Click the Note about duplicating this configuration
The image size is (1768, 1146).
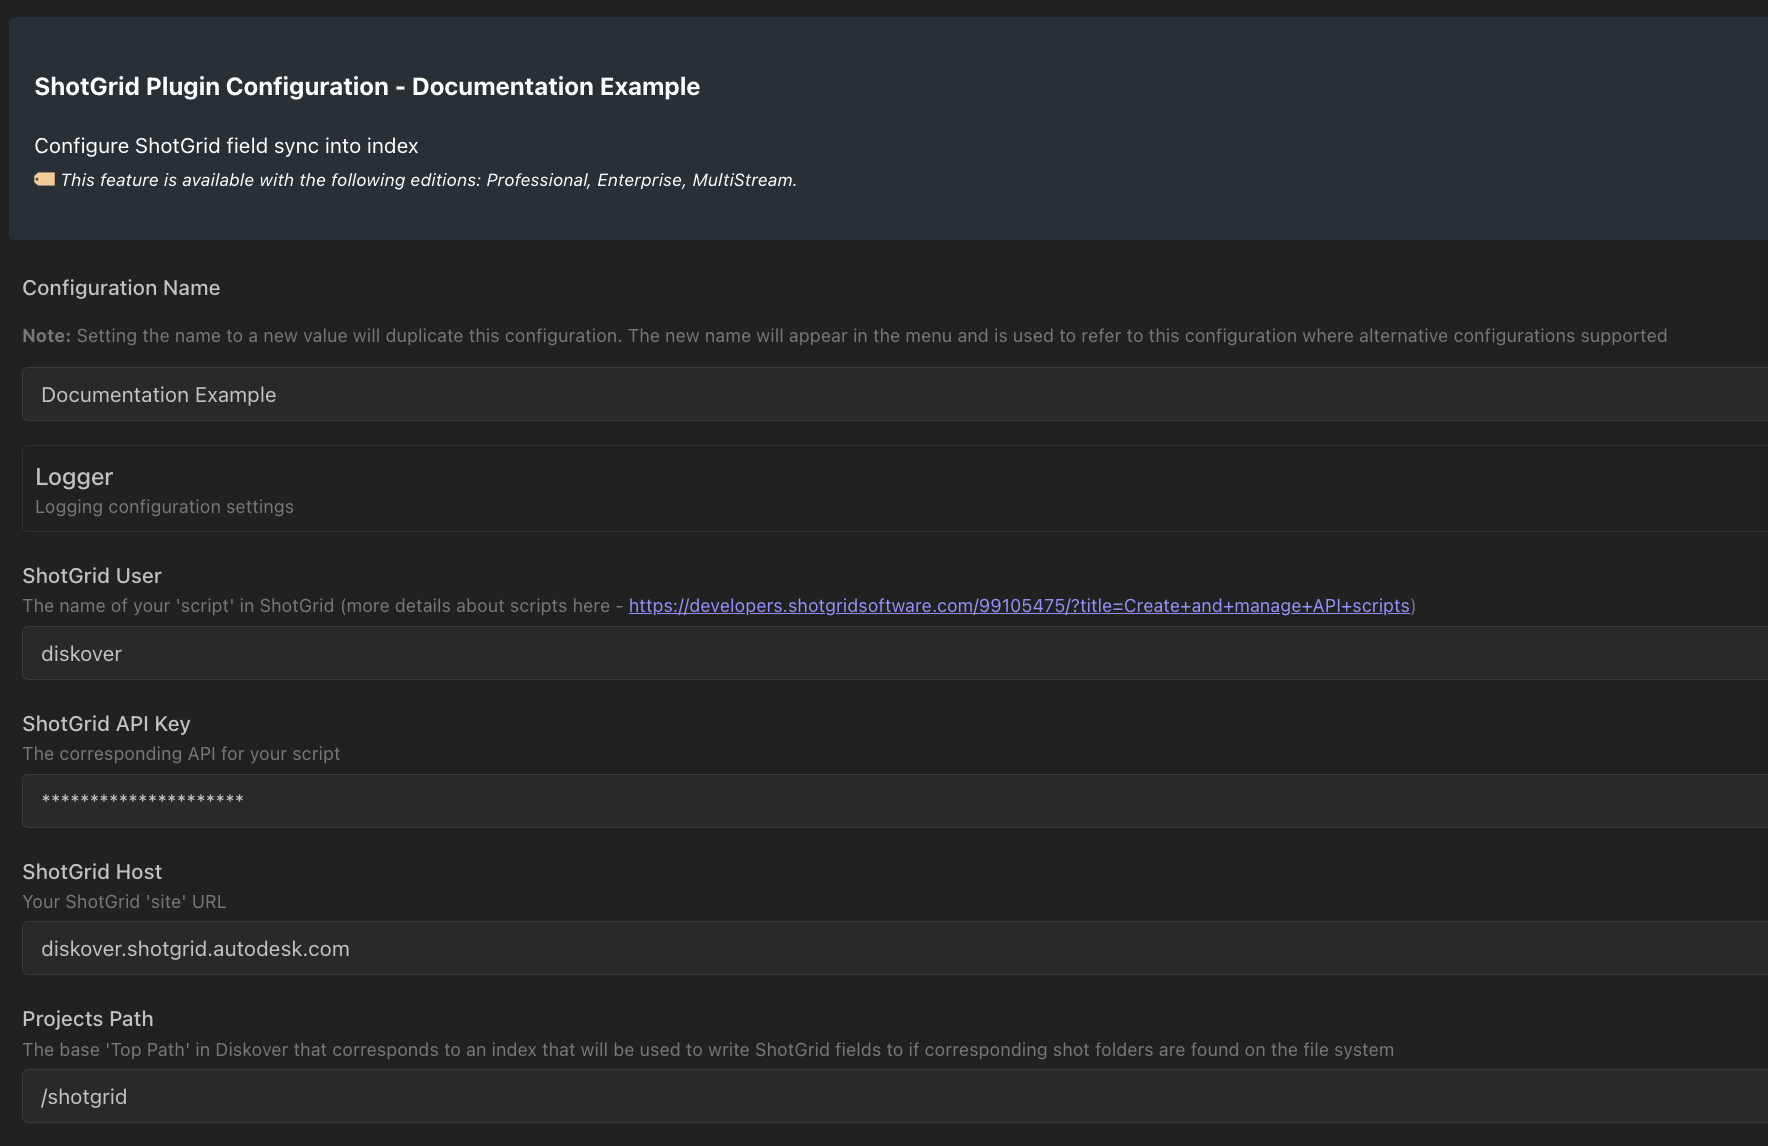tap(844, 336)
